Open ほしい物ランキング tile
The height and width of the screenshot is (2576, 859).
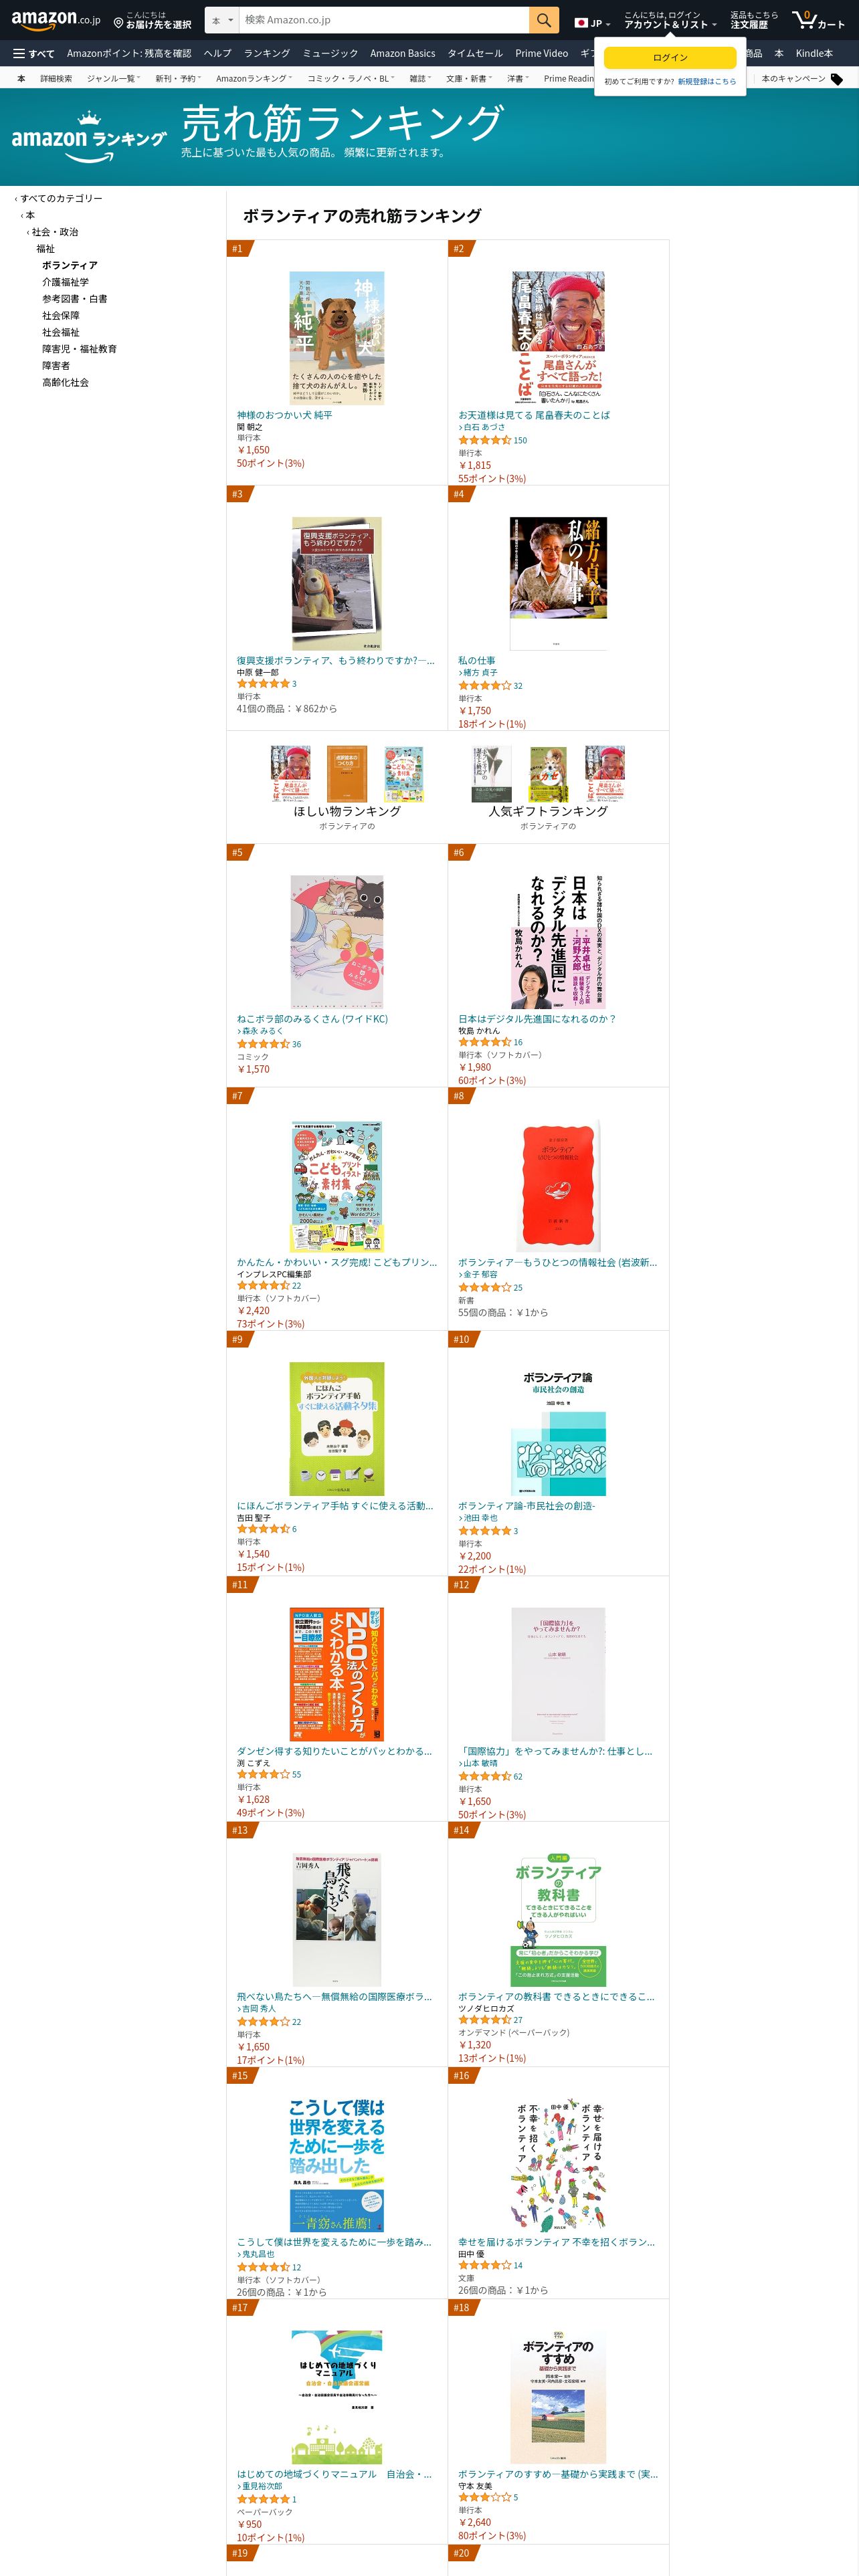coord(347,788)
